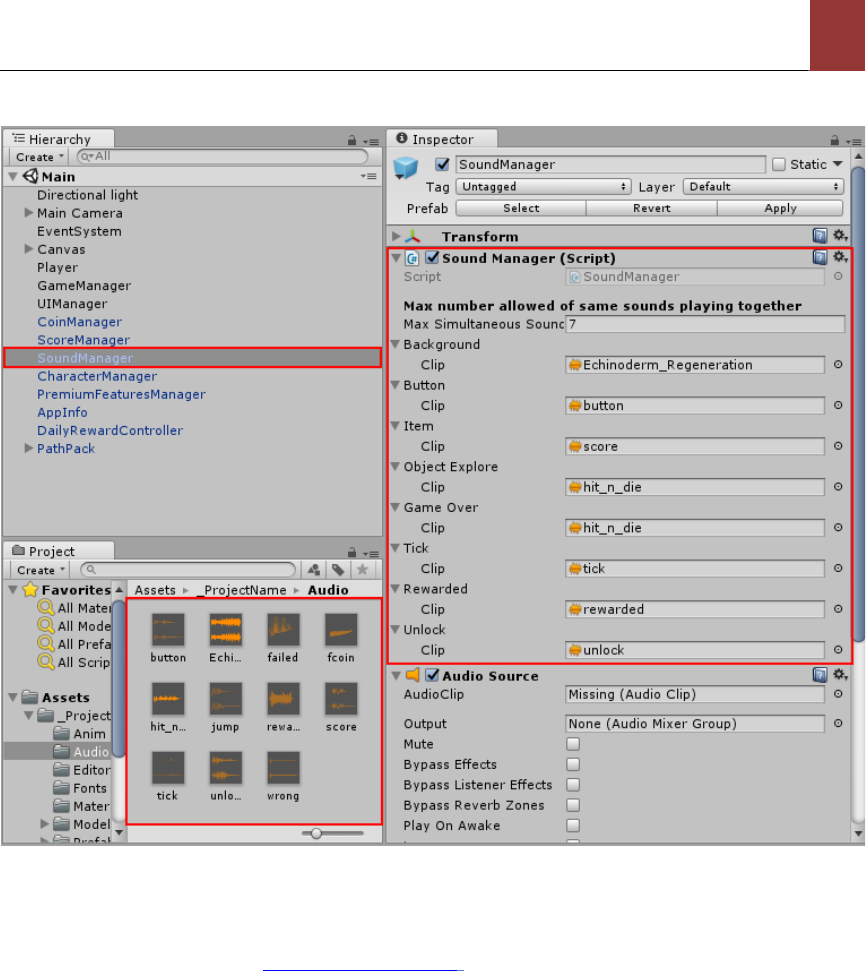Enable the Mute checkbox
Viewport: 866px width, 972px height.
pyautogui.click(x=573, y=743)
